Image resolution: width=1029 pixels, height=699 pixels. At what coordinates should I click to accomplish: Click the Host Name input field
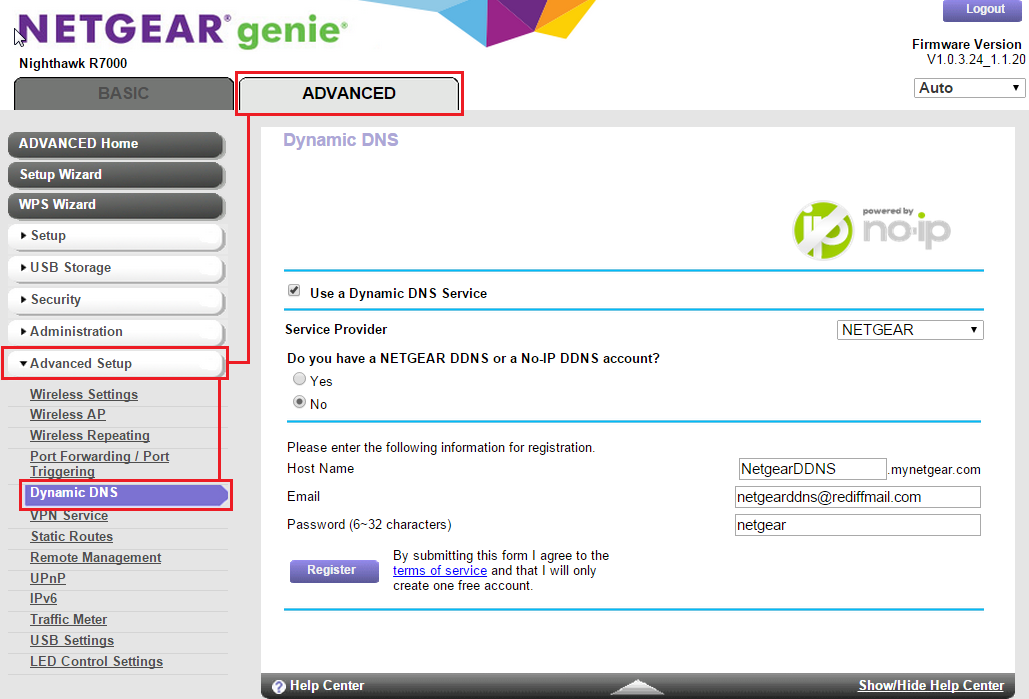coord(812,469)
